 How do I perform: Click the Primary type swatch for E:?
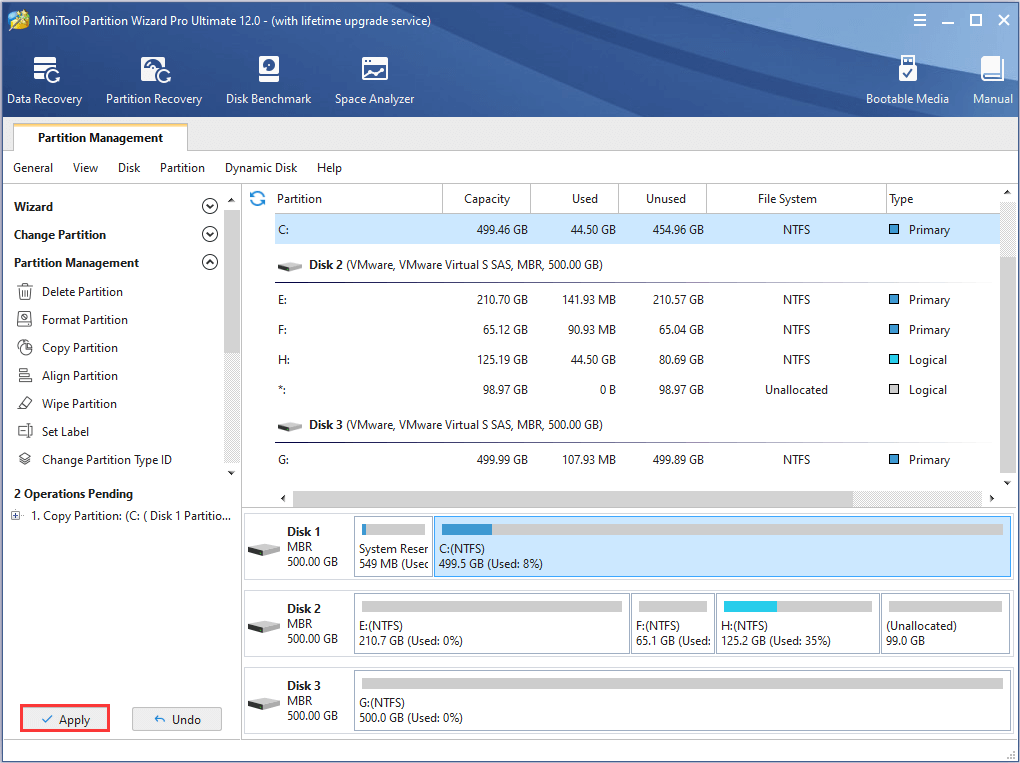pyautogui.click(x=894, y=299)
